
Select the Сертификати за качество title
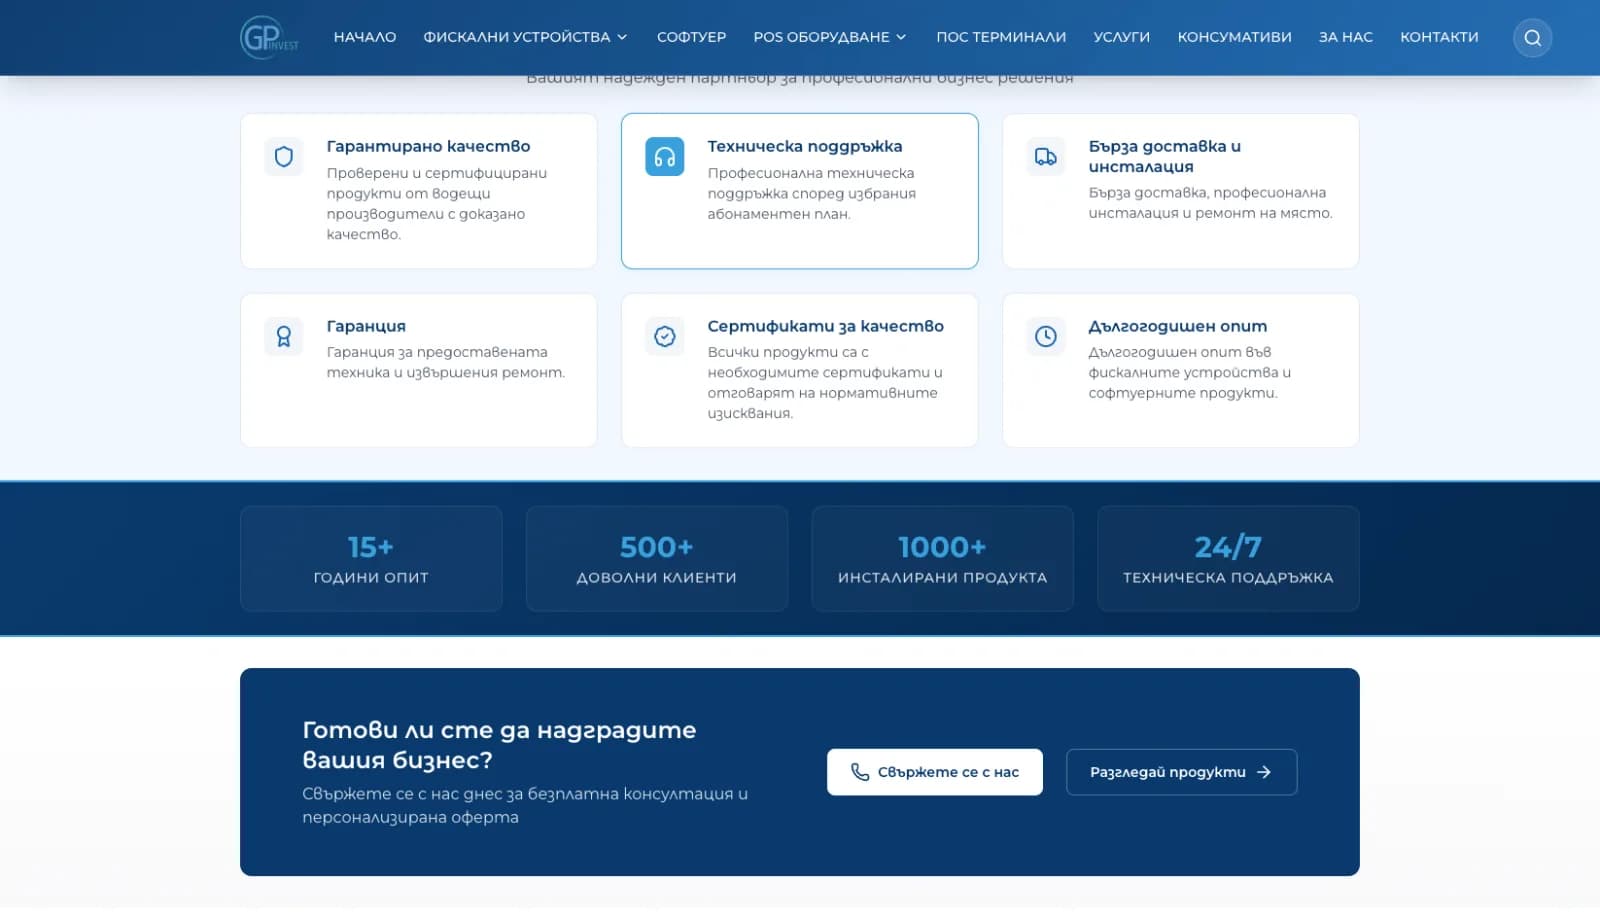point(826,326)
